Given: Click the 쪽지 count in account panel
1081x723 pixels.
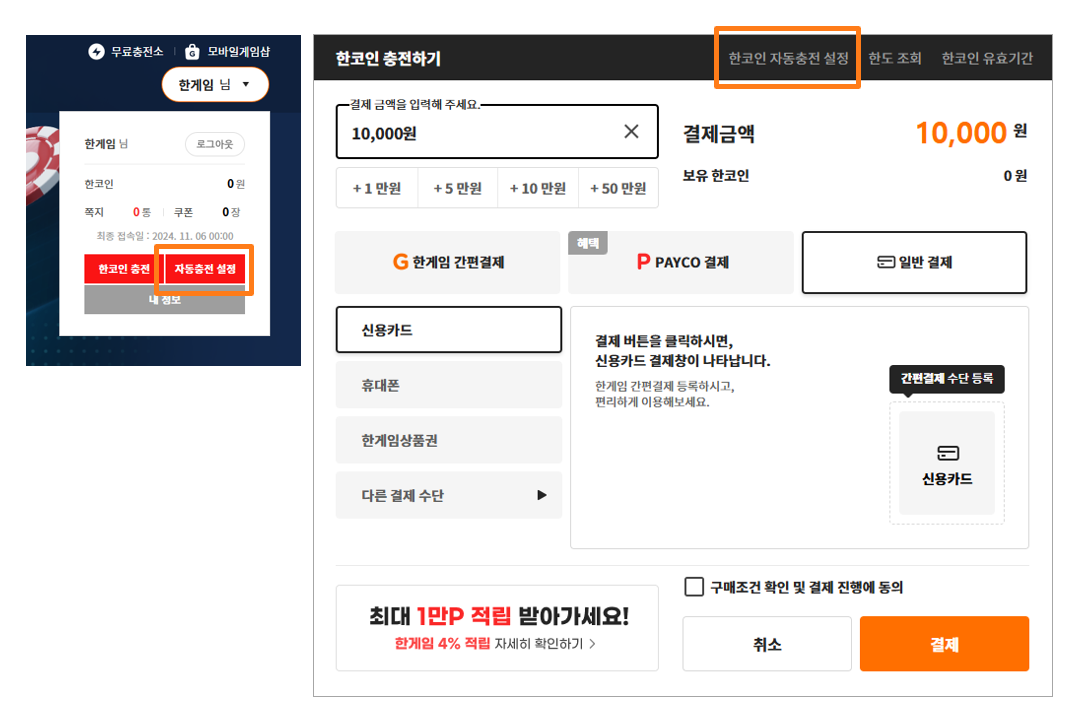Looking at the screenshot, I should point(141,212).
